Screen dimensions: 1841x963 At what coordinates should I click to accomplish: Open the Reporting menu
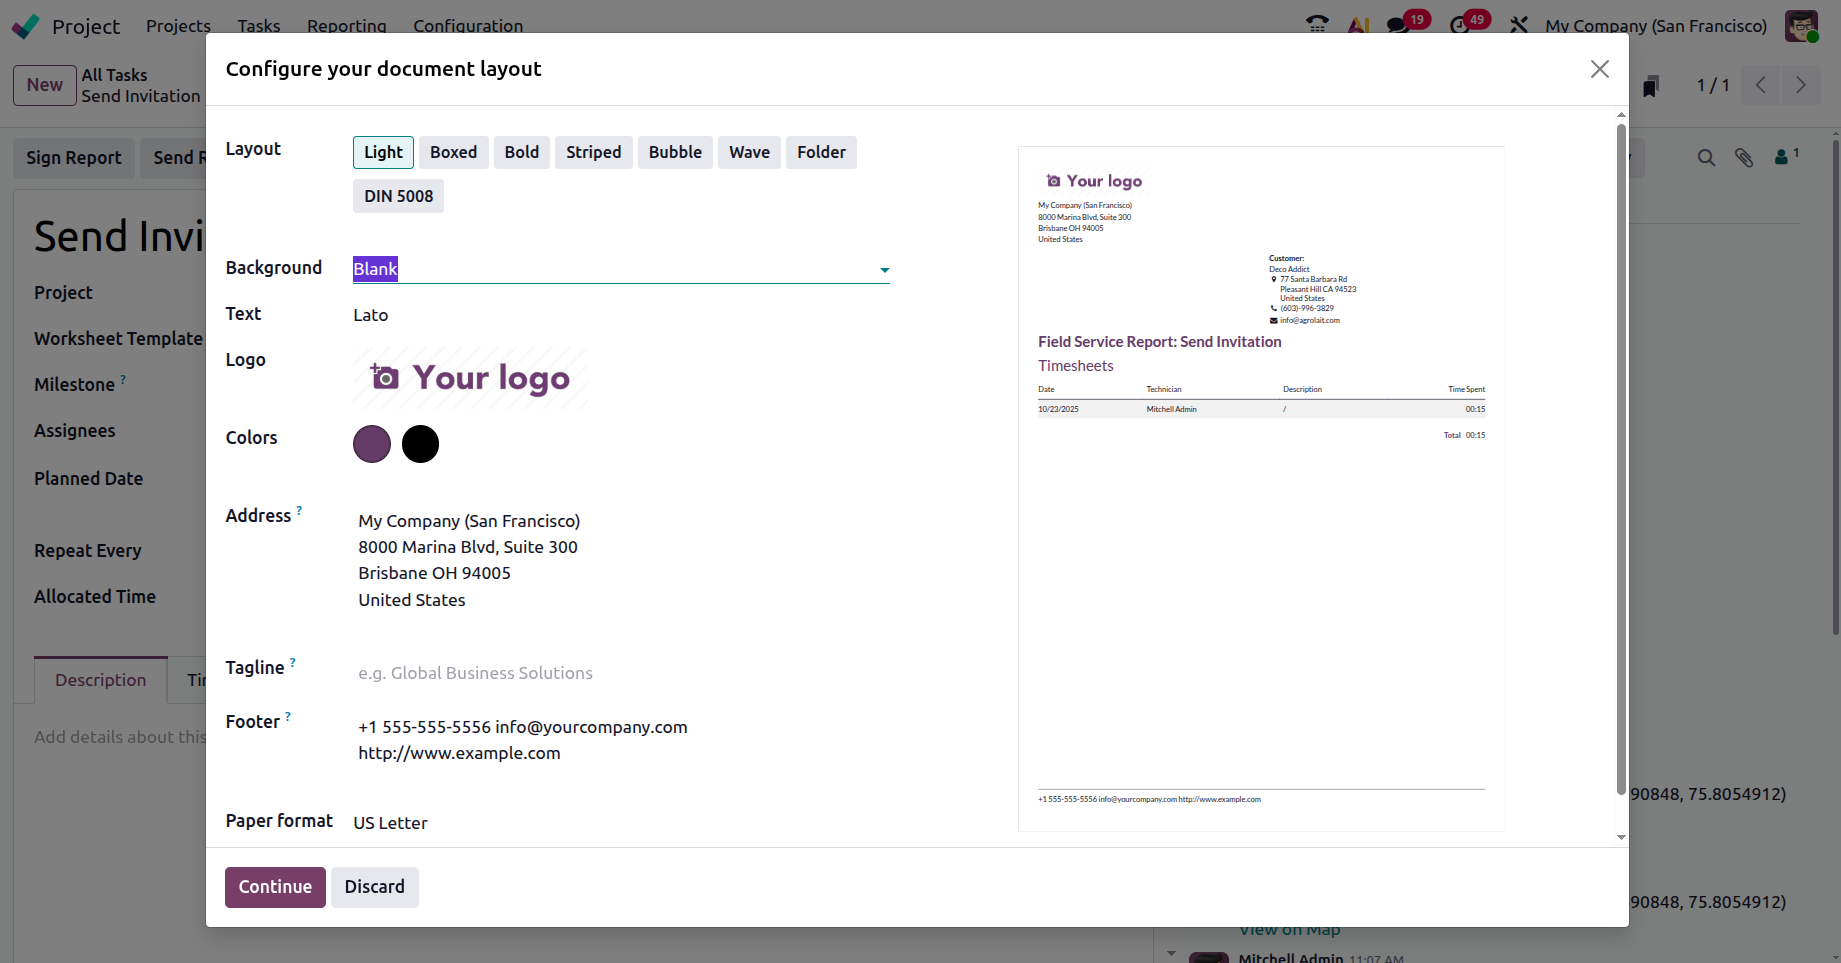[x=346, y=26]
